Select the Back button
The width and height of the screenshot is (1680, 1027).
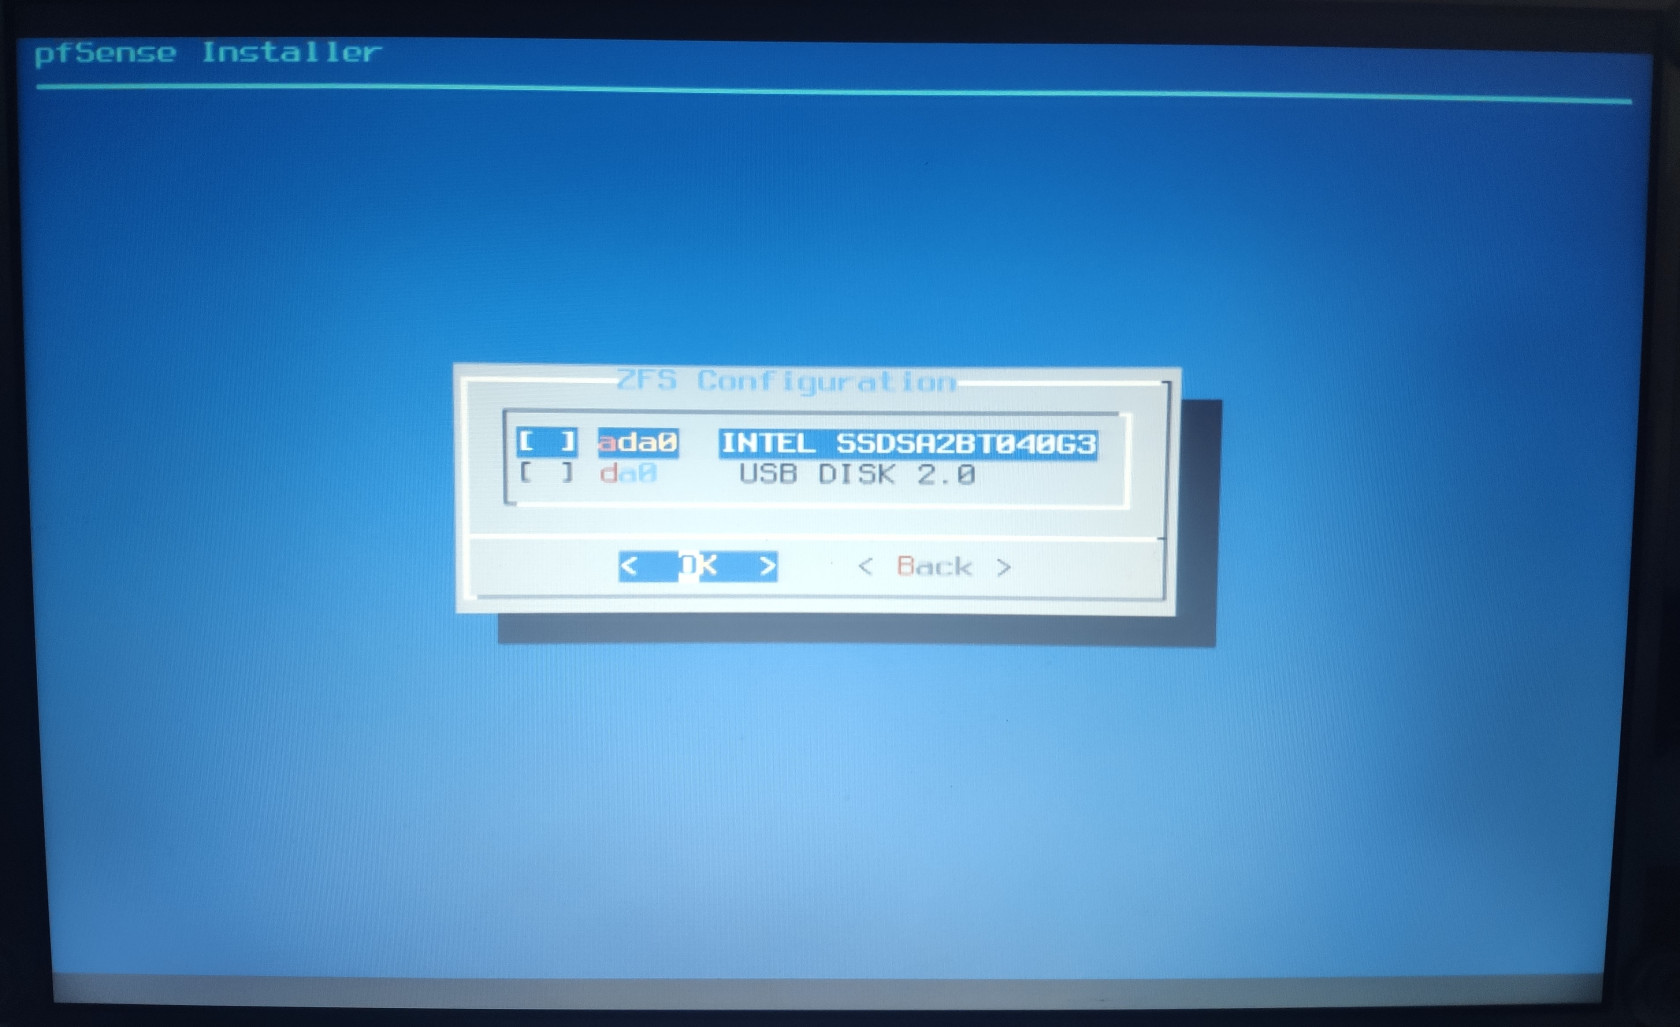pyautogui.click(x=935, y=567)
